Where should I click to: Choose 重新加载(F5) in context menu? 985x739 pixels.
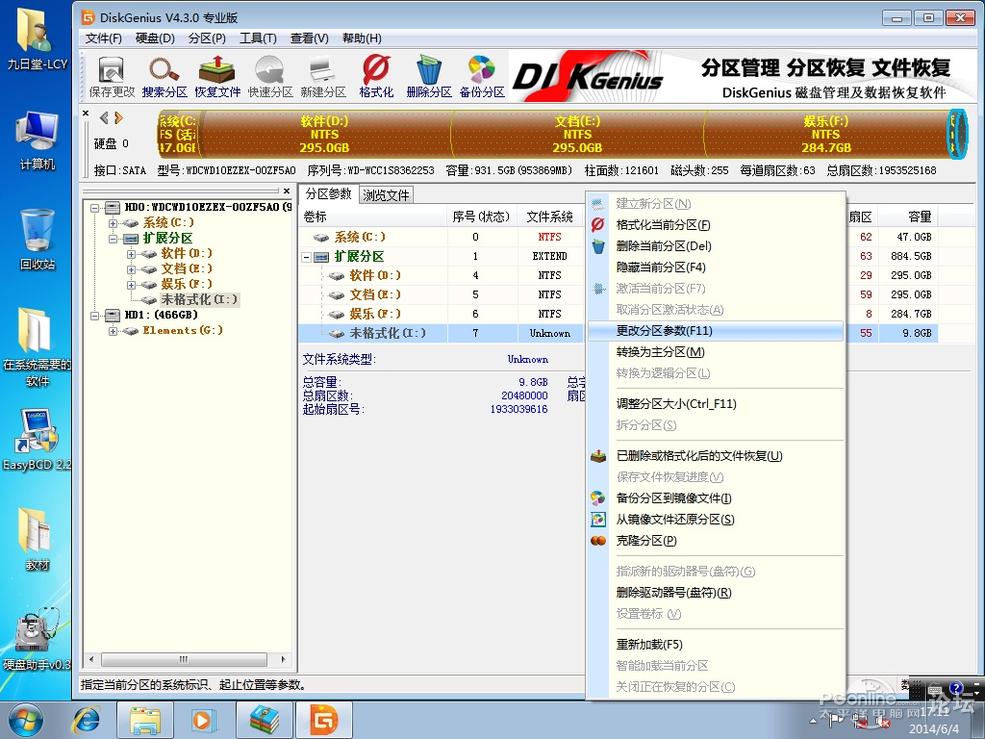pyautogui.click(x=716, y=645)
